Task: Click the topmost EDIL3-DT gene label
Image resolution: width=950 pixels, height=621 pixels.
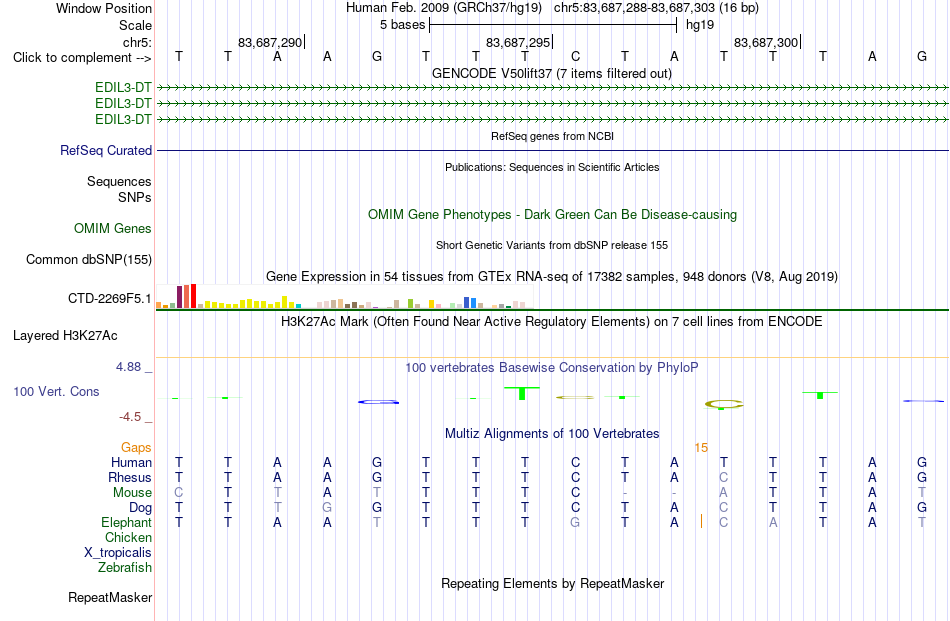Action: tap(123, 88)
